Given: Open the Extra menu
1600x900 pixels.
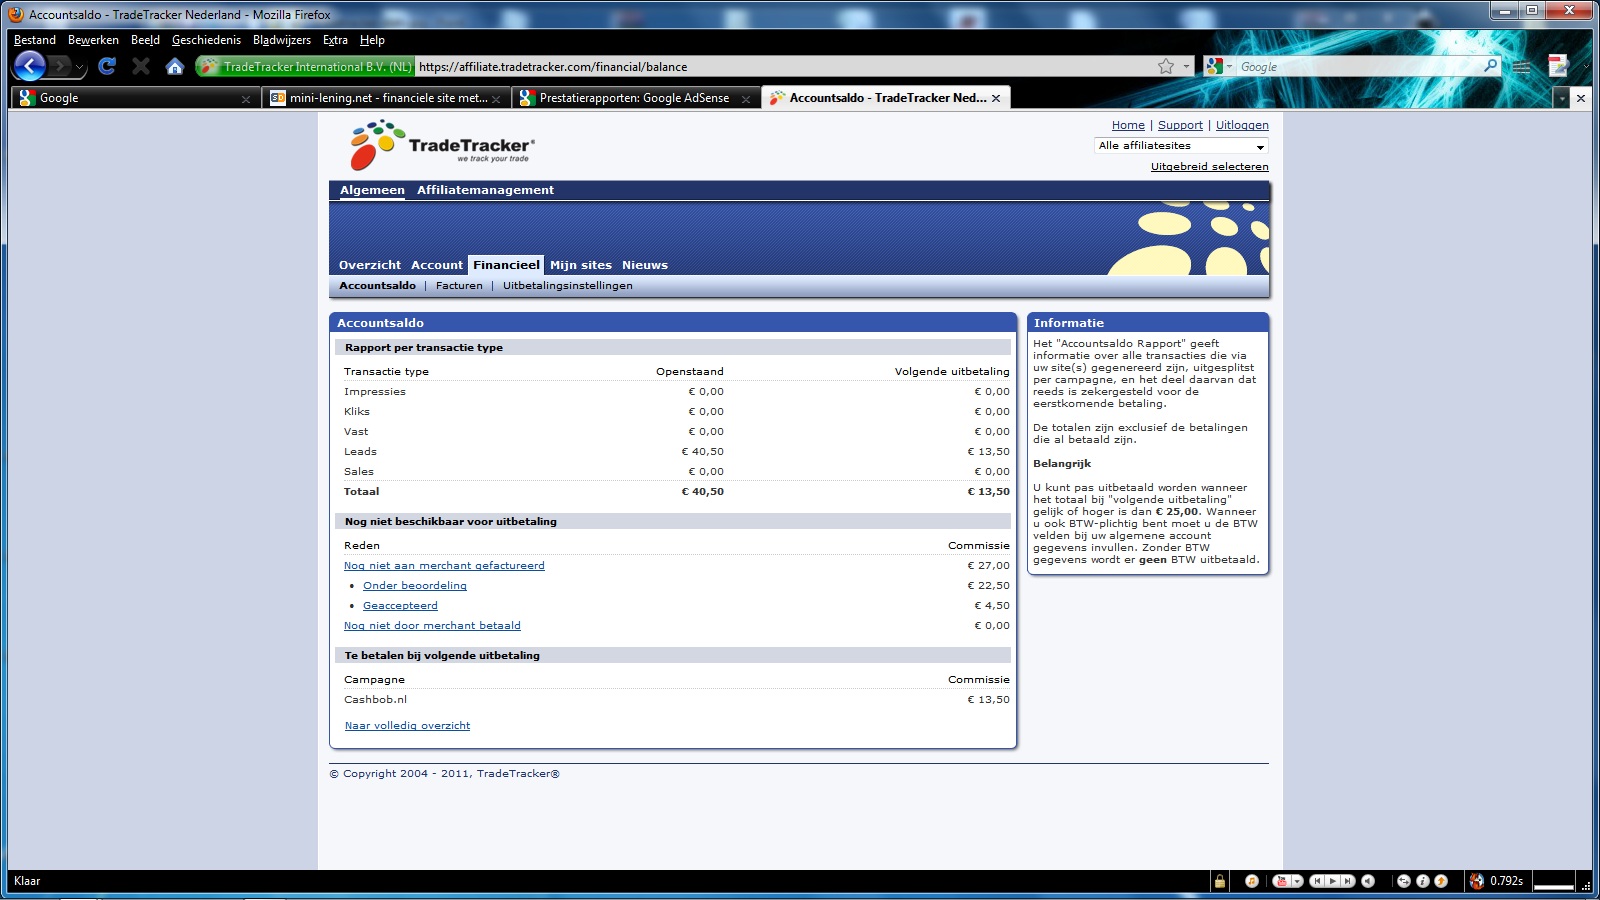Looking at the screenshot, I should coord(335,40).
